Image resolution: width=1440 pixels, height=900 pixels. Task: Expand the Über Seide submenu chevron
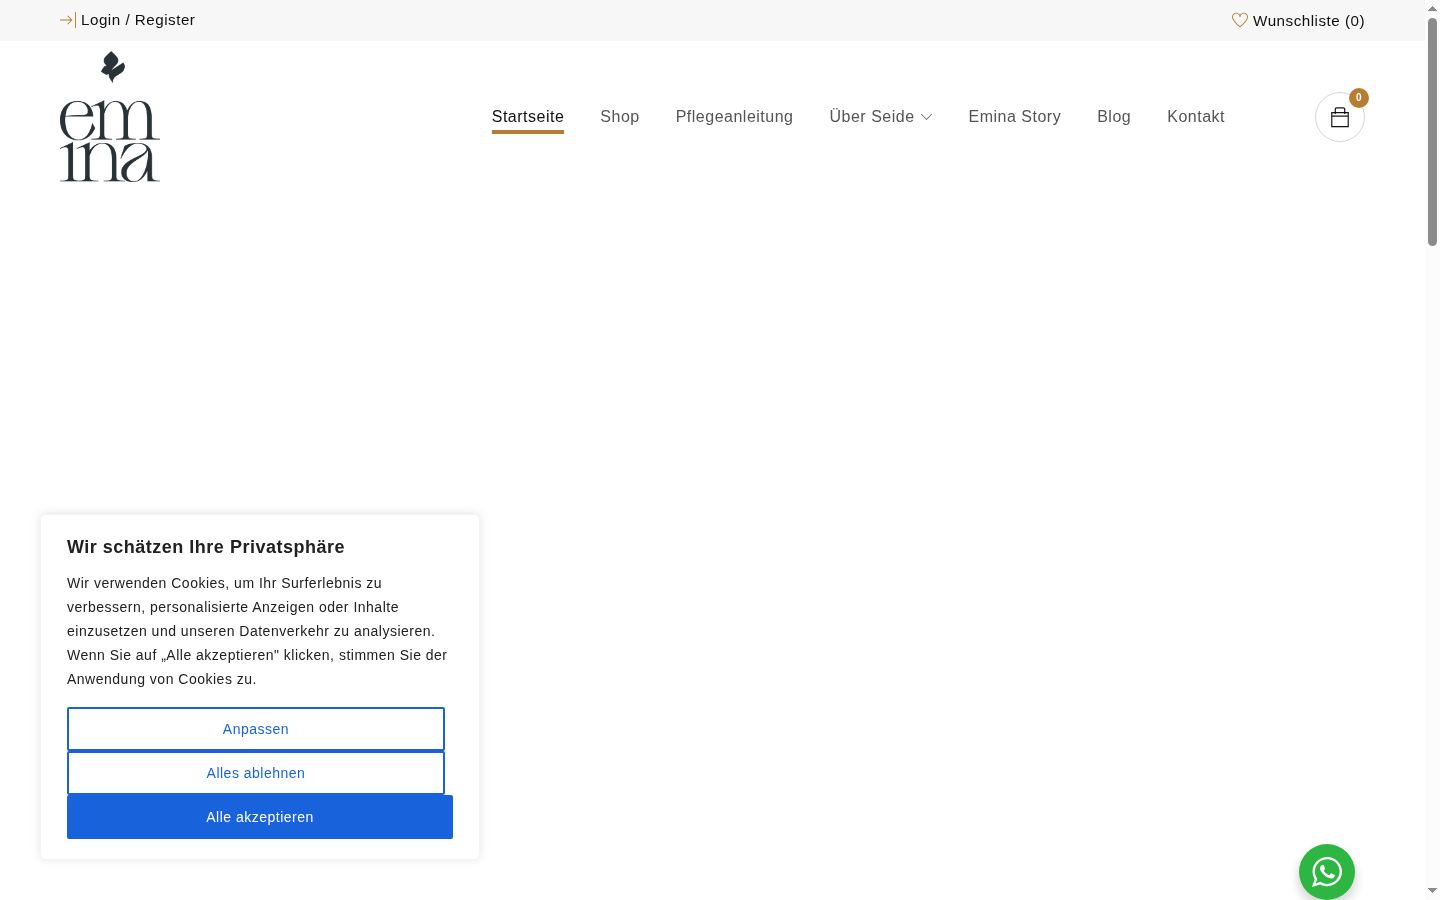(x=927, y=117)
